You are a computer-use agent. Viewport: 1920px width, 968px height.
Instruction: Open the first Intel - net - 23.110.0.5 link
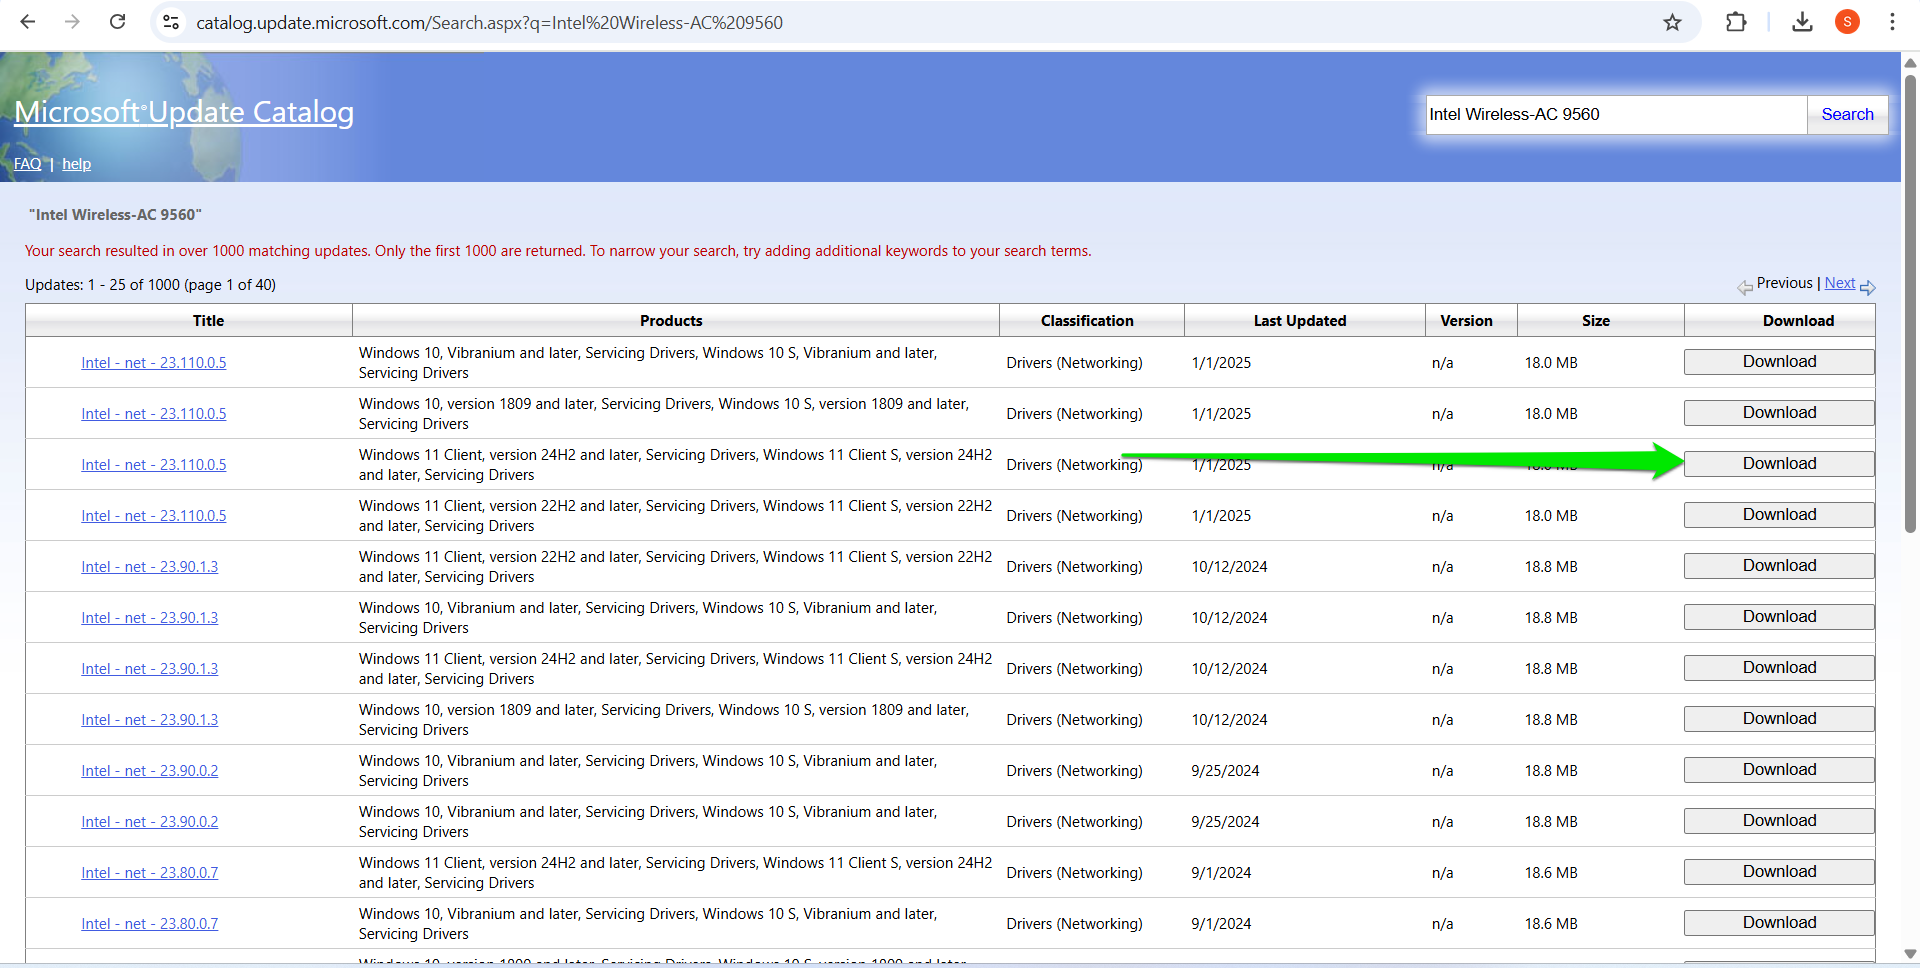pyautogui.click(x=154, y=363)
